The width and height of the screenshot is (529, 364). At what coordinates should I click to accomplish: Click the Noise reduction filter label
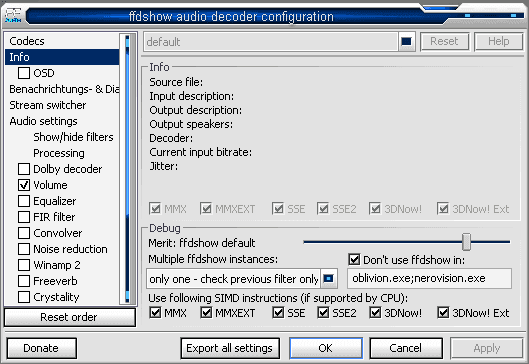[70, 249]
